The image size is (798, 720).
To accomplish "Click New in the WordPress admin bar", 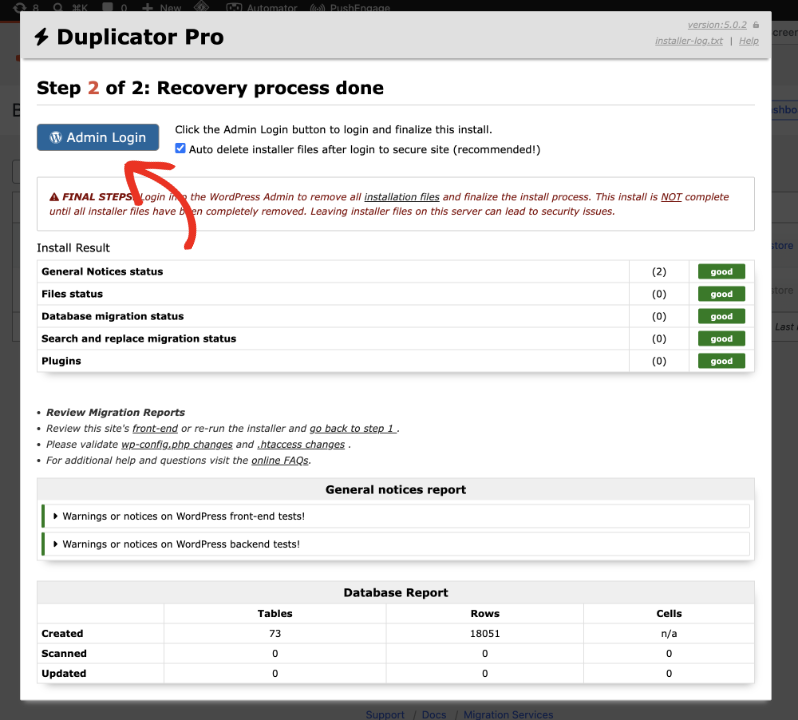I will coord(162,7).
